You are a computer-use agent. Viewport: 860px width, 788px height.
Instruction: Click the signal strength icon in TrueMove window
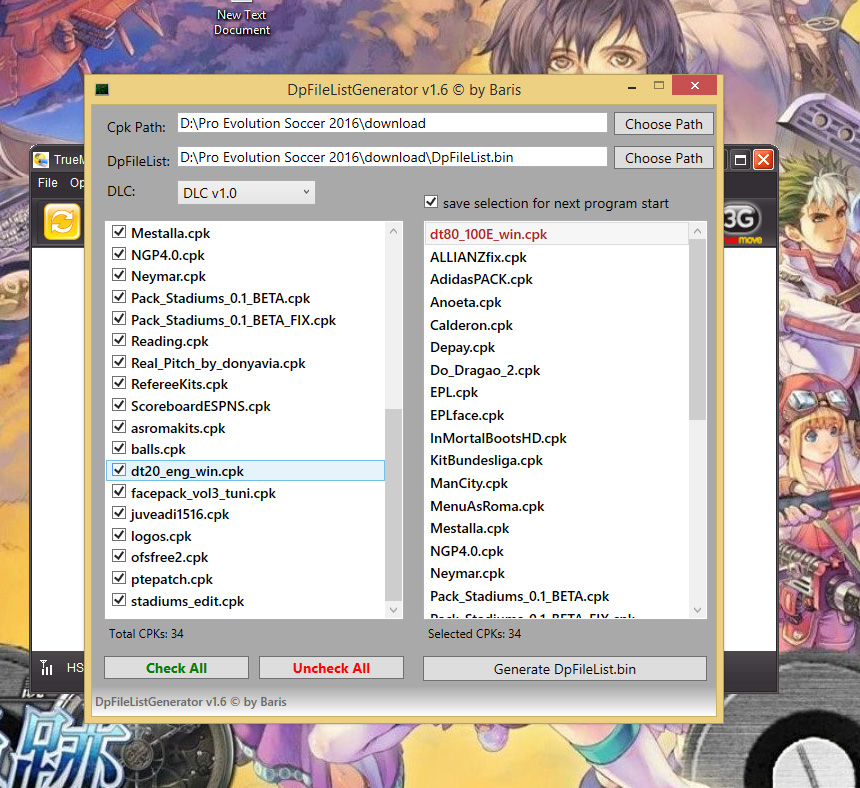pos(47,667)
